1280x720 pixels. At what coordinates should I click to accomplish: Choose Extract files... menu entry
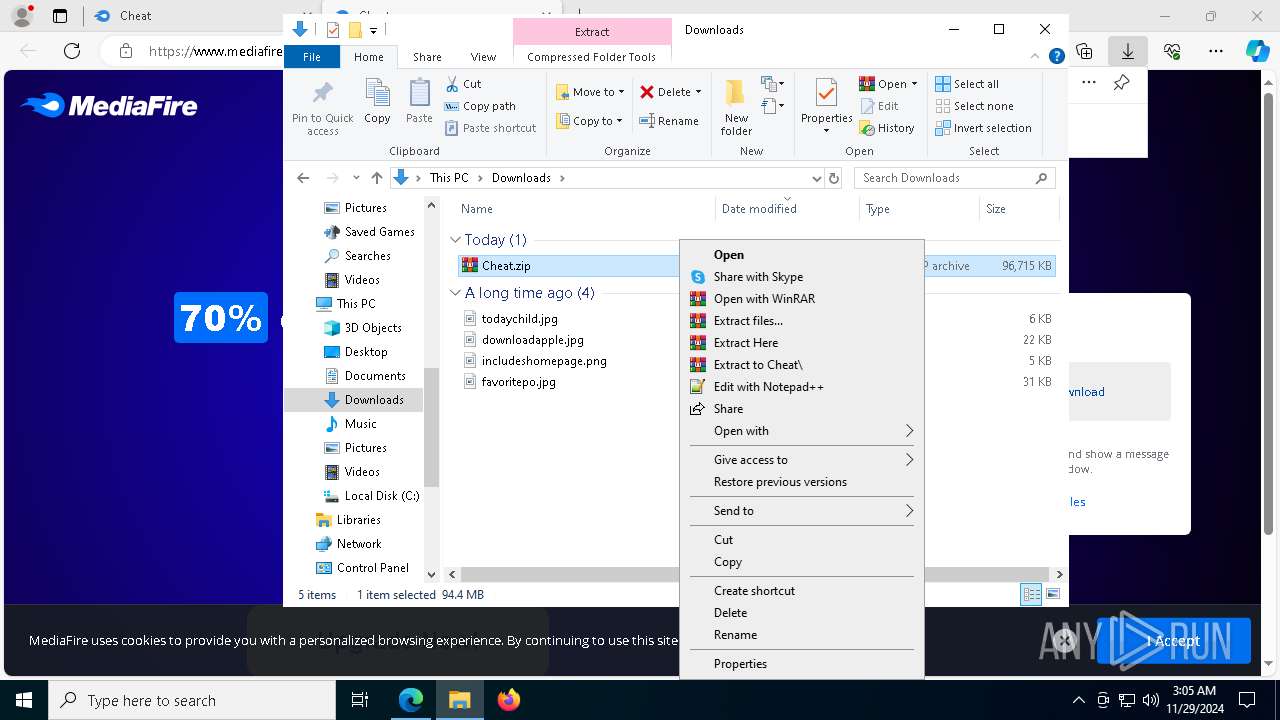click(801, 321)
